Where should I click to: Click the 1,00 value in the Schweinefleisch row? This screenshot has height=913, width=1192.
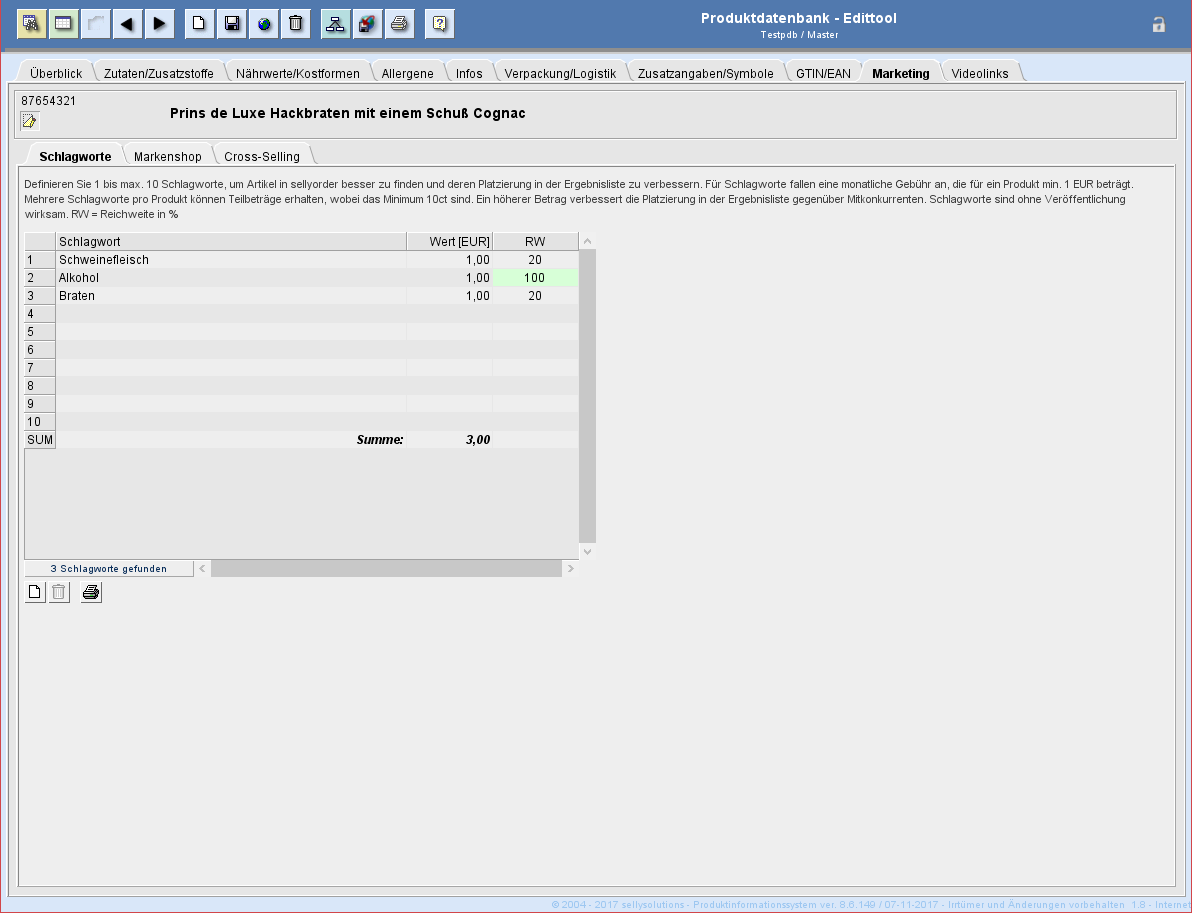pos(449,259)
